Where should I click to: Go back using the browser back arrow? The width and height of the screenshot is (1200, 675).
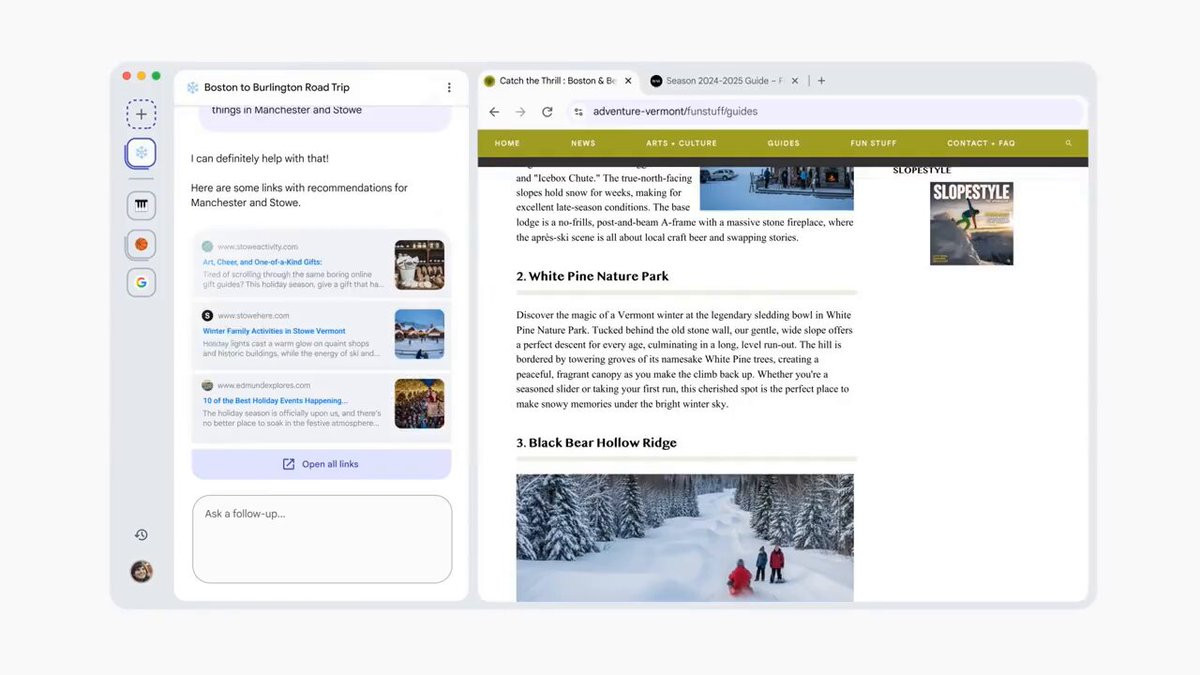click(494, 112)
